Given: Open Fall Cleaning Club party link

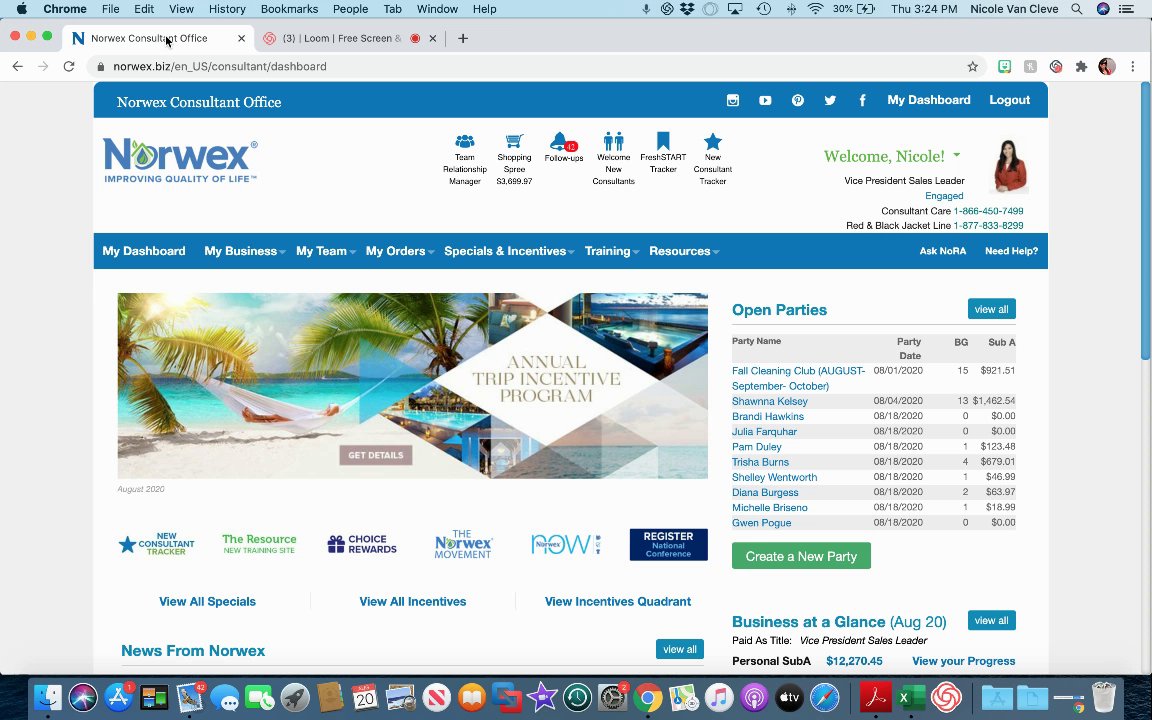Looking at the screenshot, I should tap(799, 378).
